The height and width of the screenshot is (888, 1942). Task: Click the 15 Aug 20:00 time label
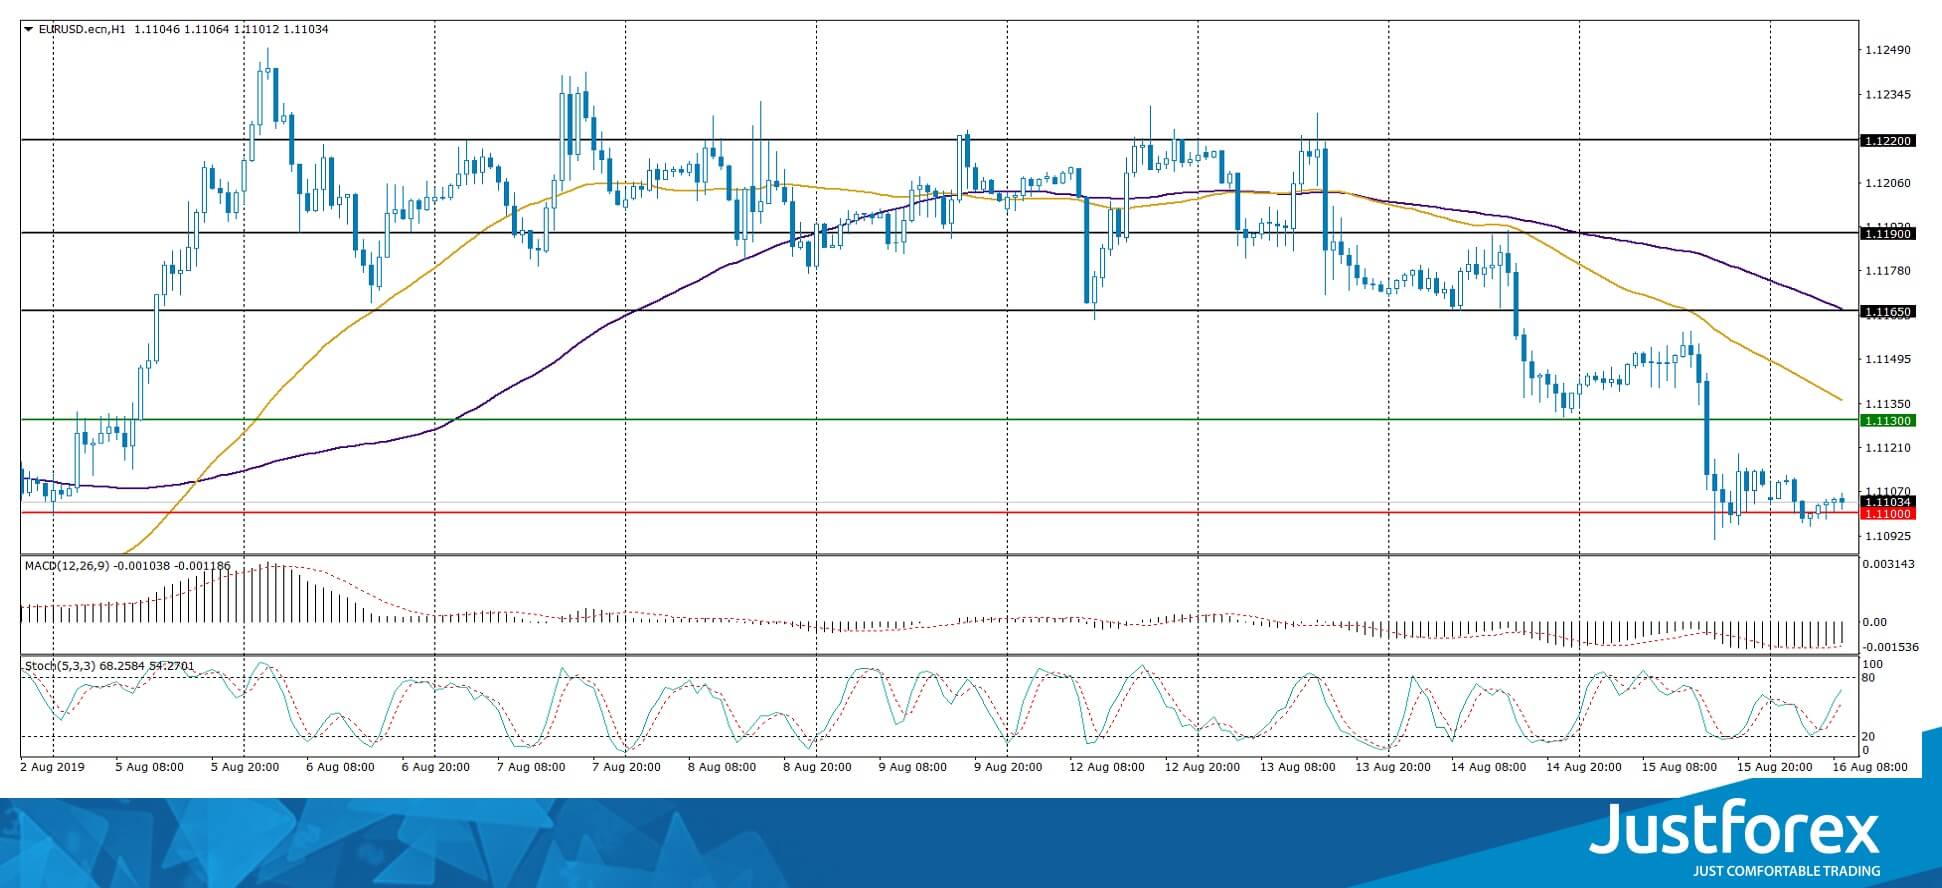pyautogui.click(x=1773, y=767)
